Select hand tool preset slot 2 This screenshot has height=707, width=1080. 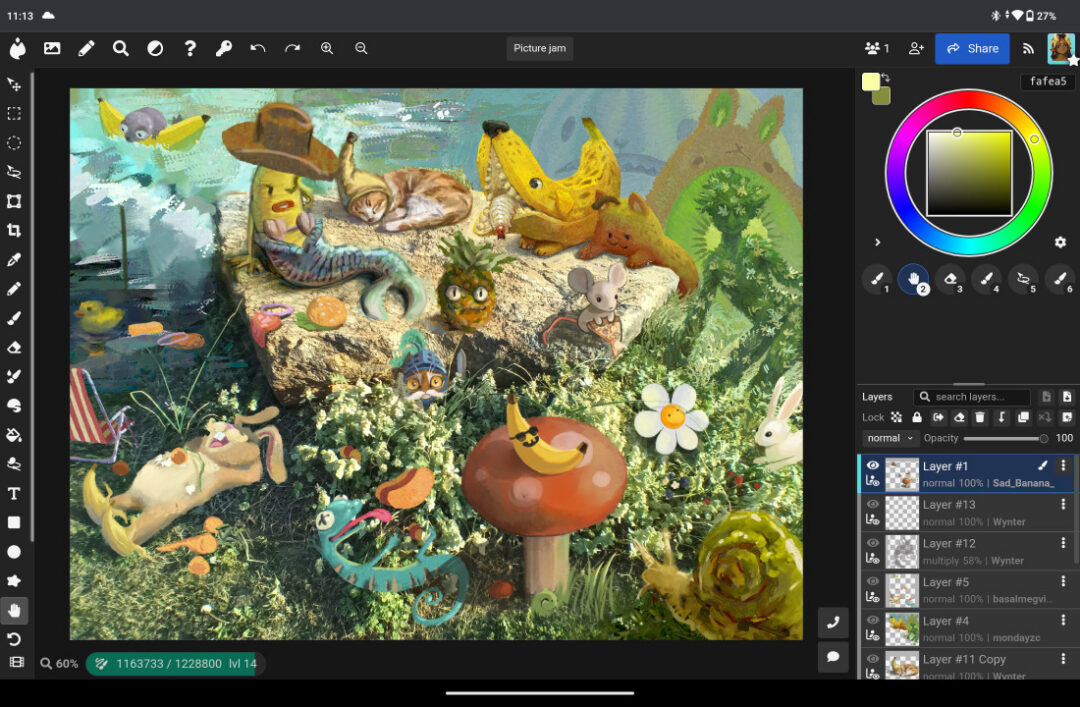(914, 279)
